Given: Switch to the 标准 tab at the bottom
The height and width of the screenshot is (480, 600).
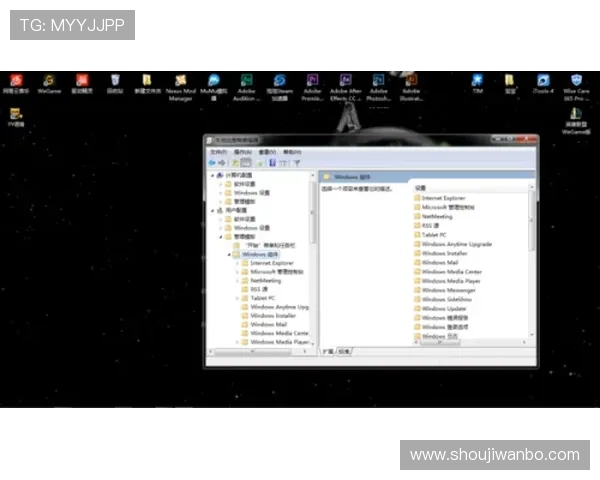Looking at the screenshot, I should point(344,352).
